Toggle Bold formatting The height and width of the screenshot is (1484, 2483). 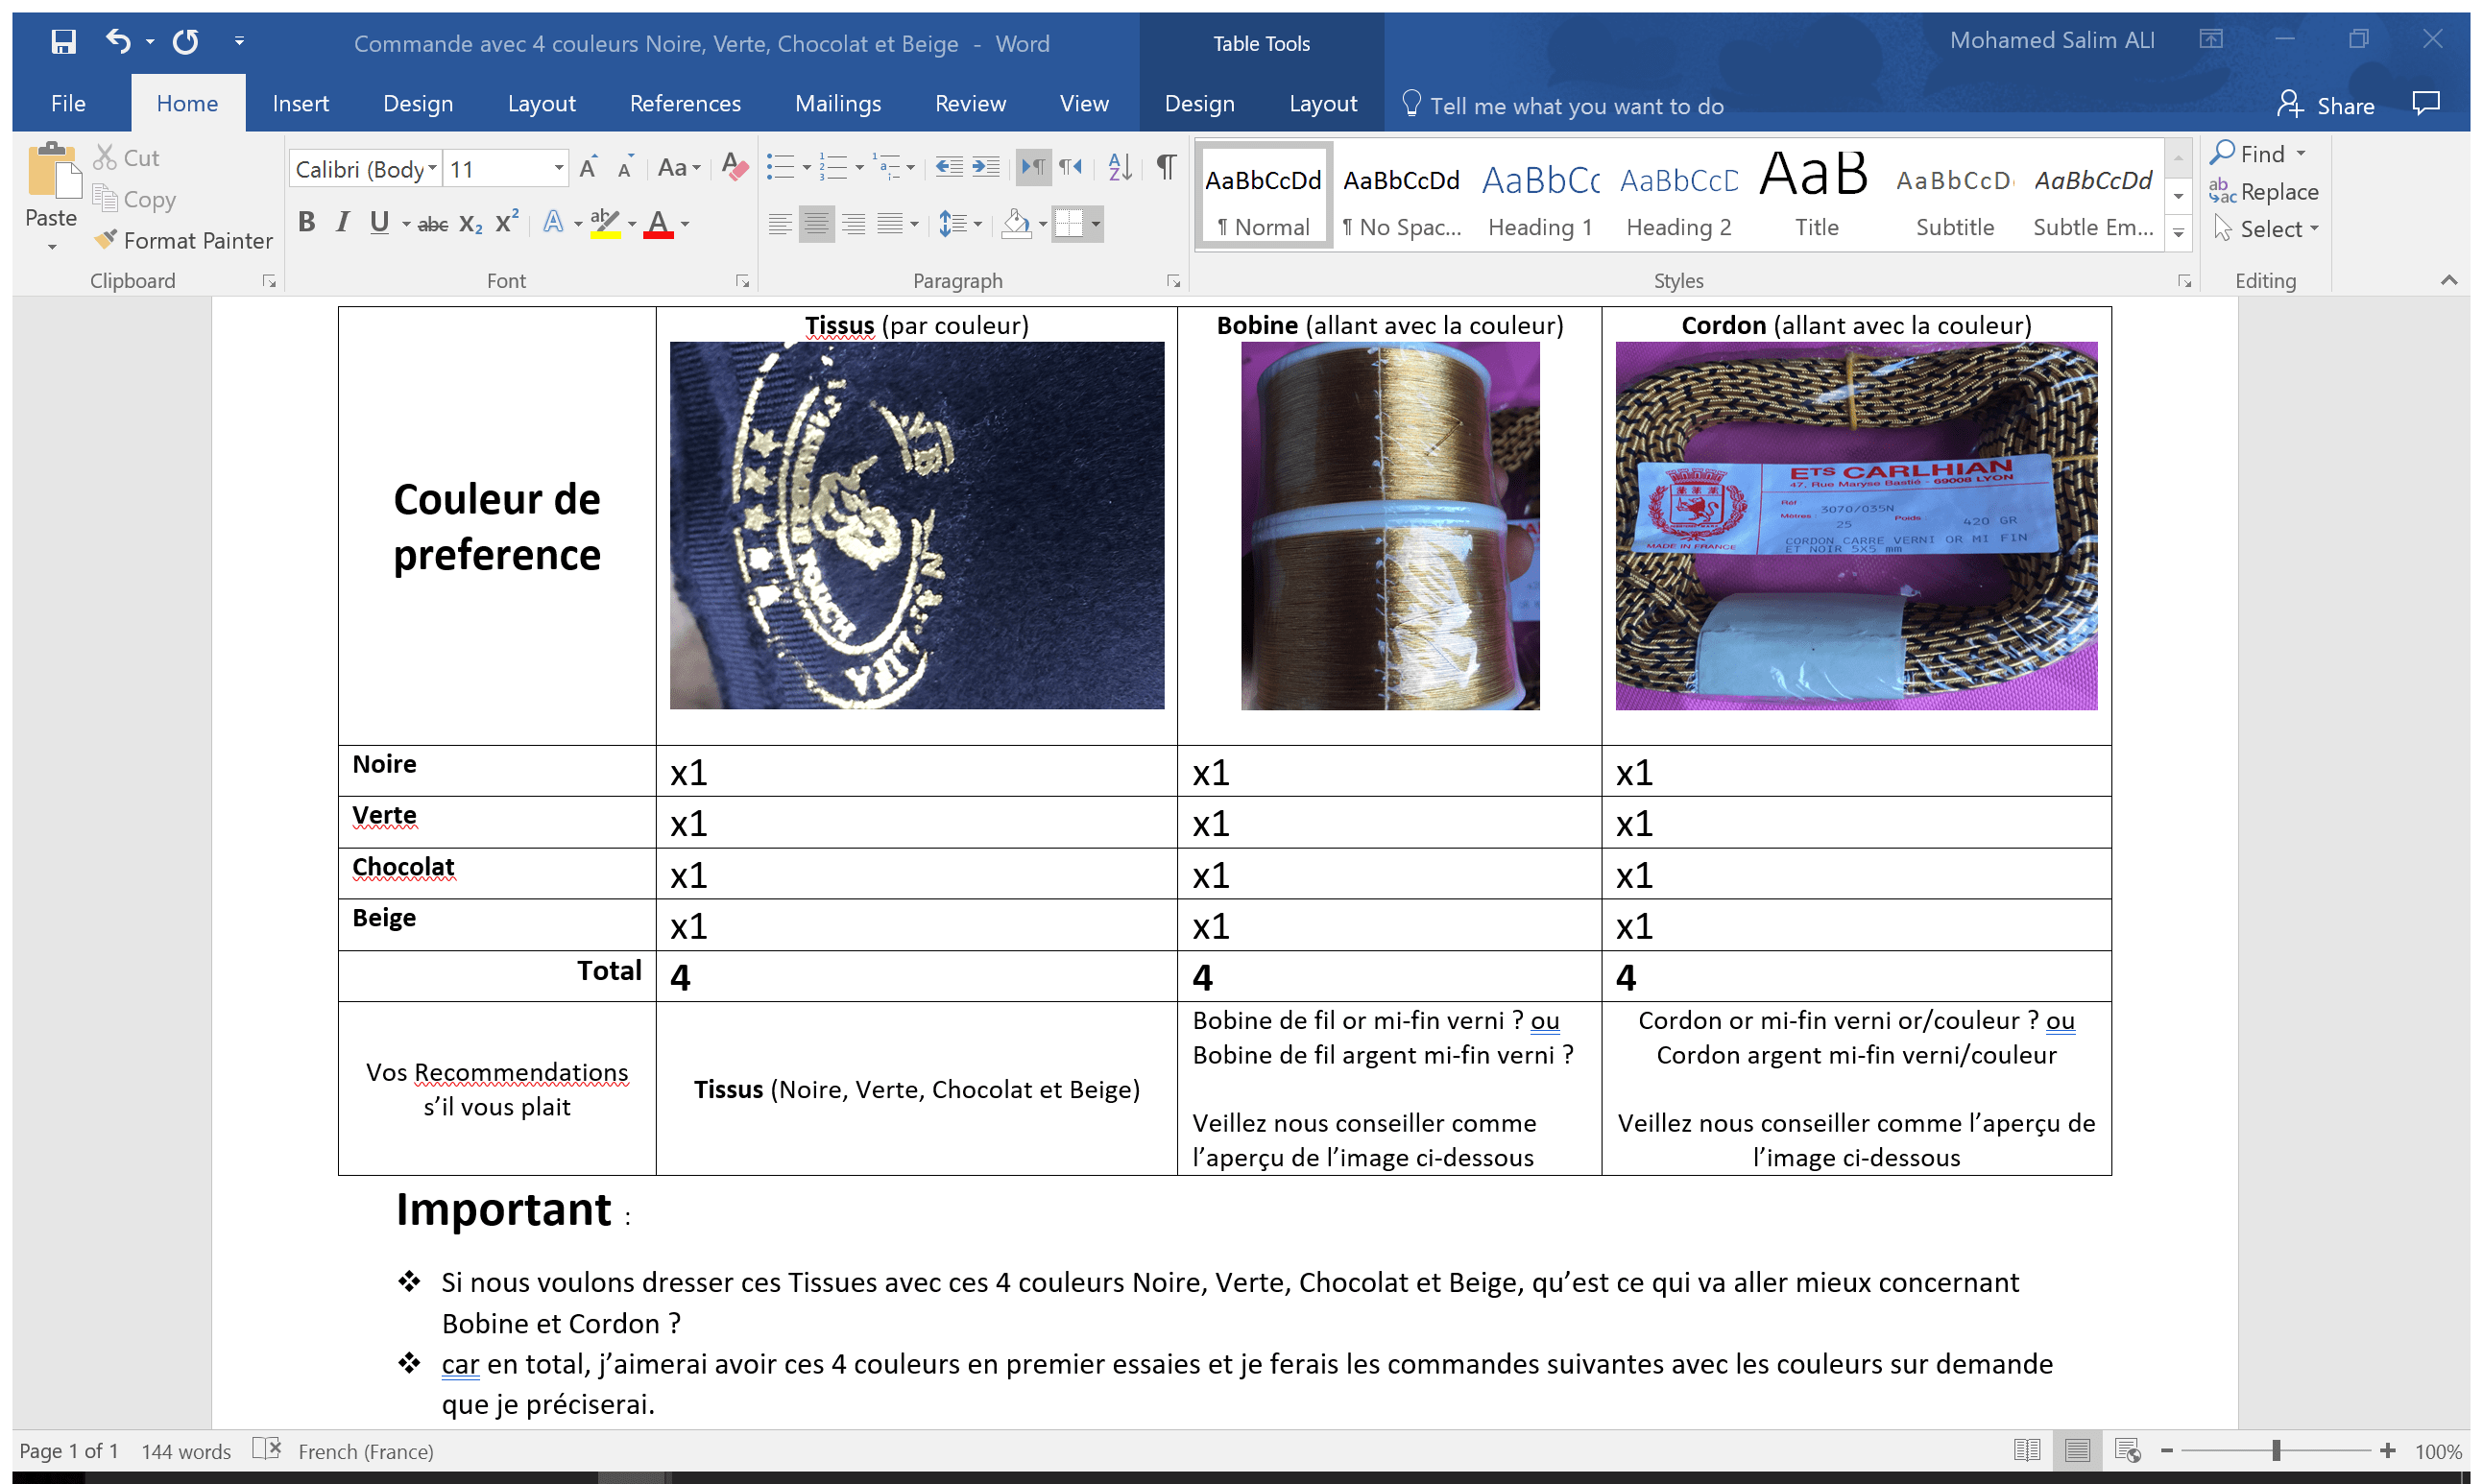pos(307,223)
